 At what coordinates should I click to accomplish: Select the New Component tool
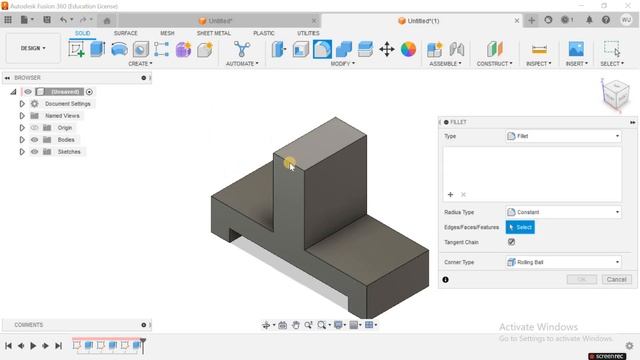coord(434,49)
